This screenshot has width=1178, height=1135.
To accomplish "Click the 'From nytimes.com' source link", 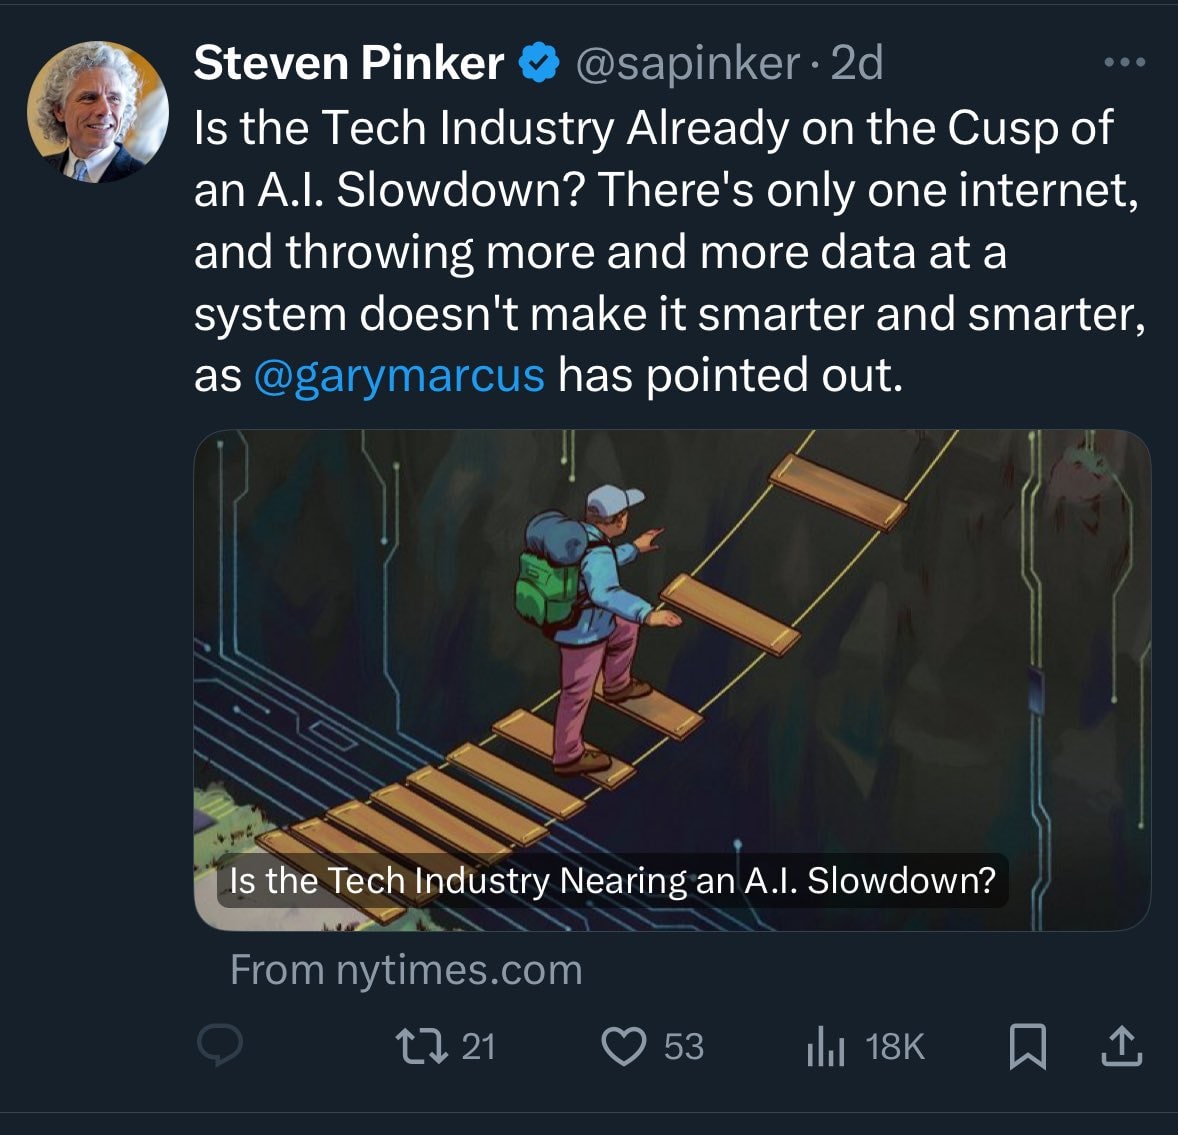I will tap(406, 970).
